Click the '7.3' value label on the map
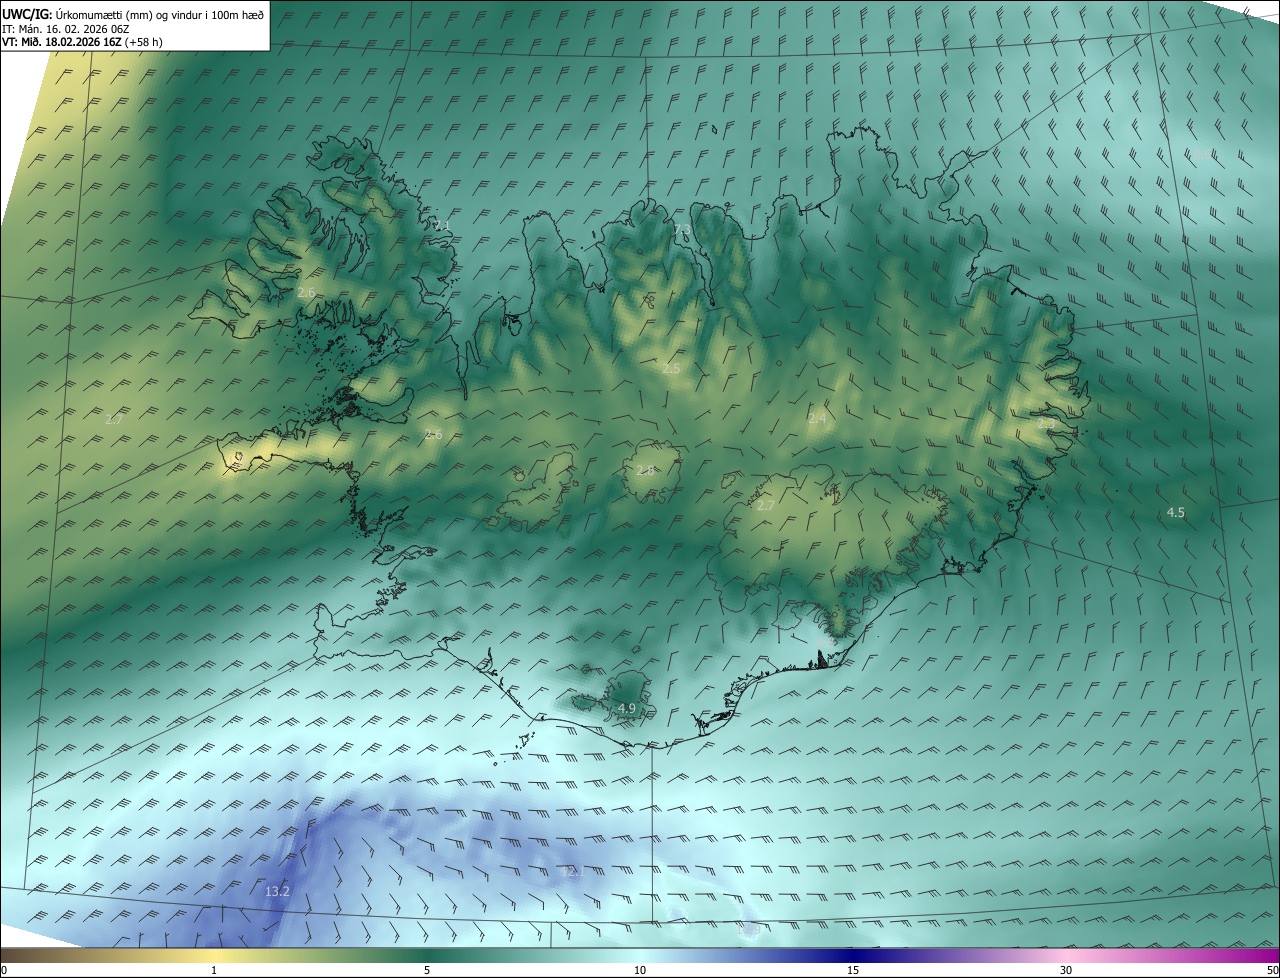The height and width of the screenshot is (978, 1280). pos(682,231)
